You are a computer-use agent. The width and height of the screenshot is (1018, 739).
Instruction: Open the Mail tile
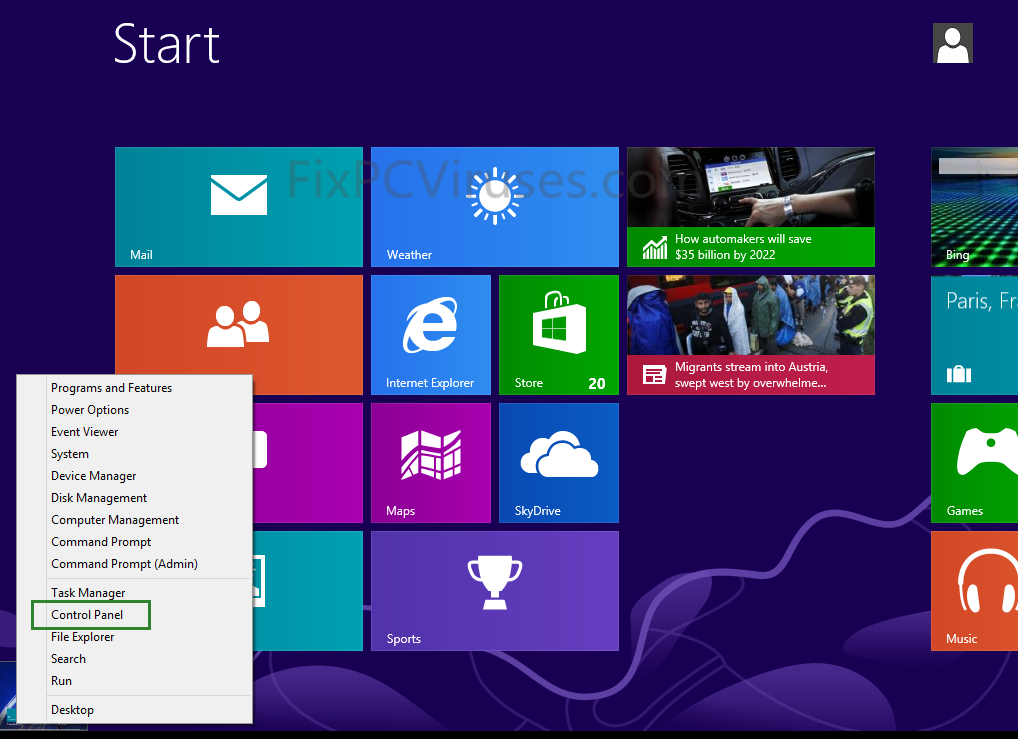point(238,207)
